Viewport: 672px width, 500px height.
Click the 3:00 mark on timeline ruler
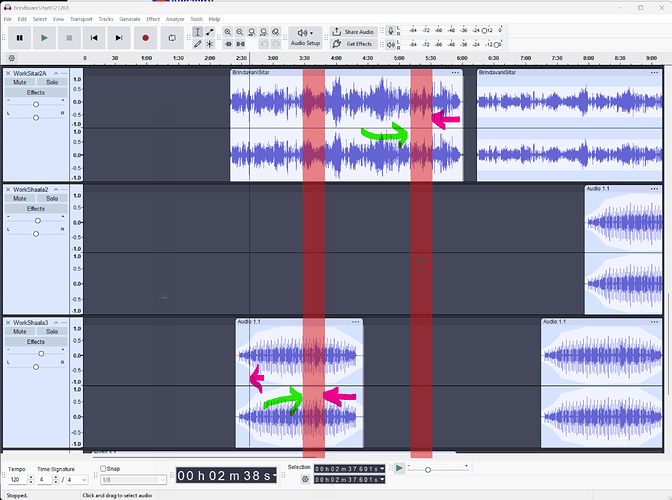(273, 58)
